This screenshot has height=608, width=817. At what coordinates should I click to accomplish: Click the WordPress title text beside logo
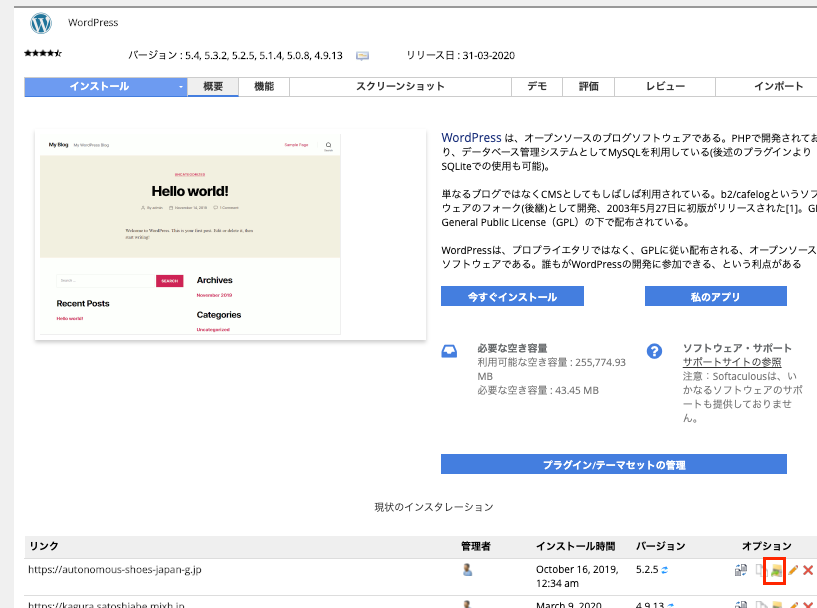pos(93,22)
